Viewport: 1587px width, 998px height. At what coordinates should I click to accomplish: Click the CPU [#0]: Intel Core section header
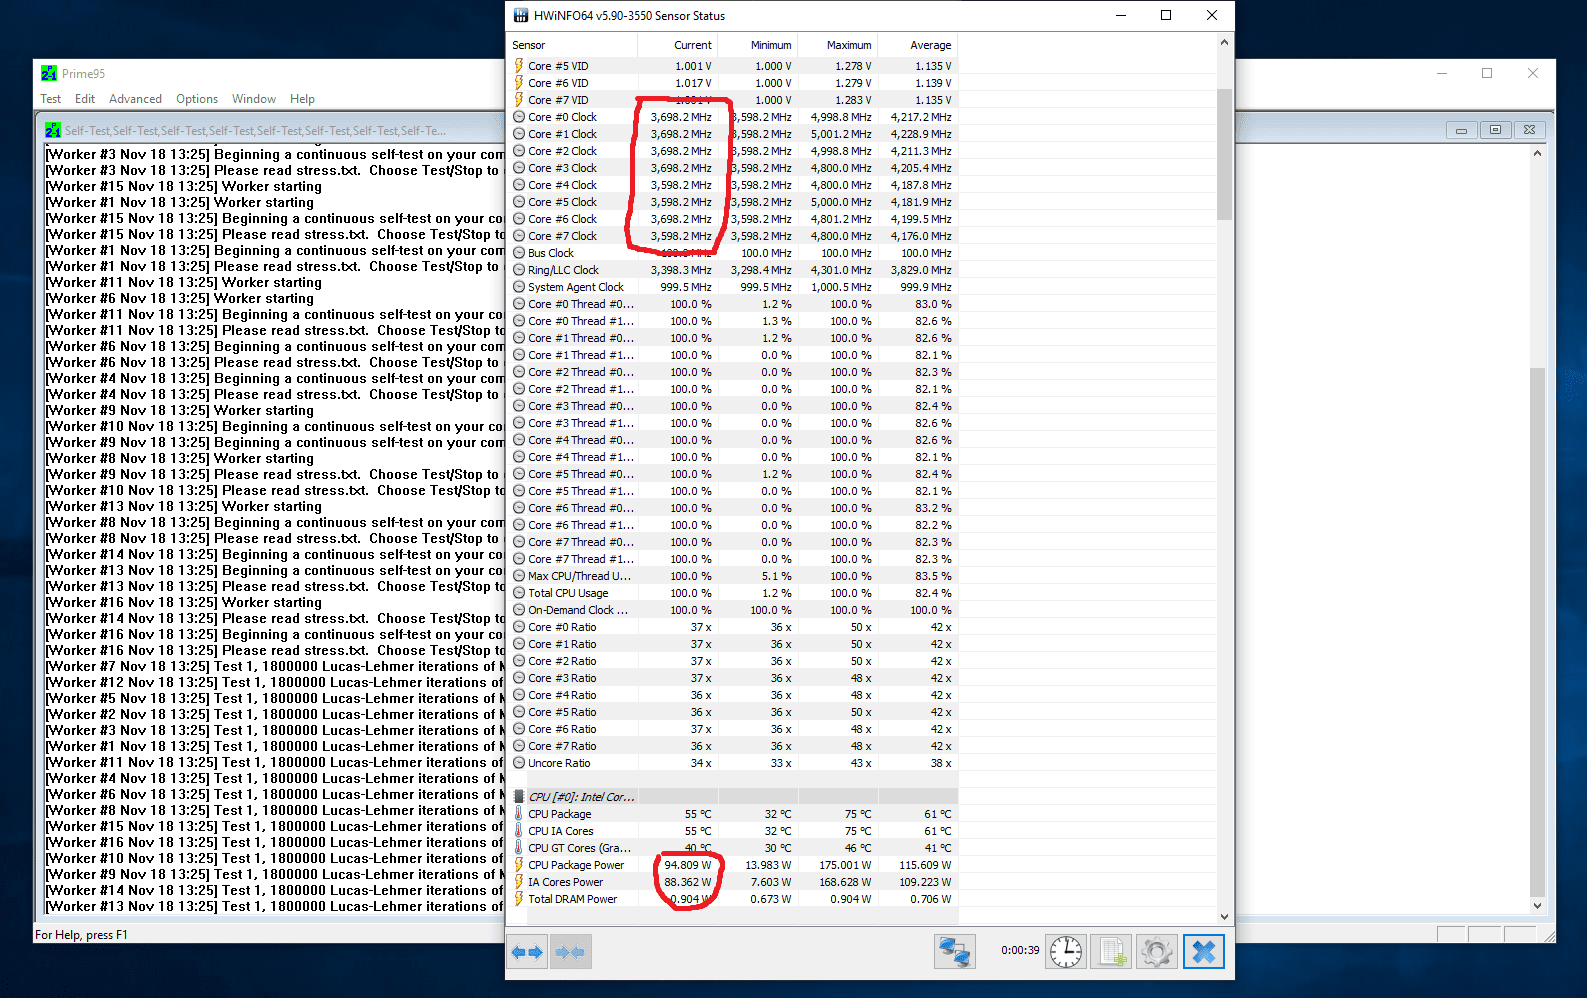click(x=733, y=797)
